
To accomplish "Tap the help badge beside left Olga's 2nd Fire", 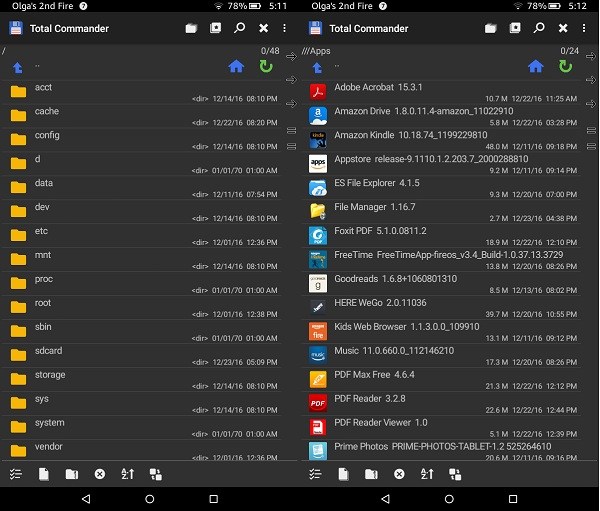I will pos(83,6).
